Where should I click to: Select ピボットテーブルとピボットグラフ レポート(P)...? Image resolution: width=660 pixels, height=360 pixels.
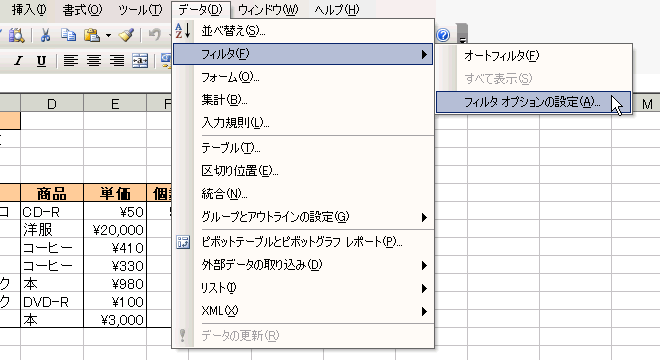(x=303, y=242)
